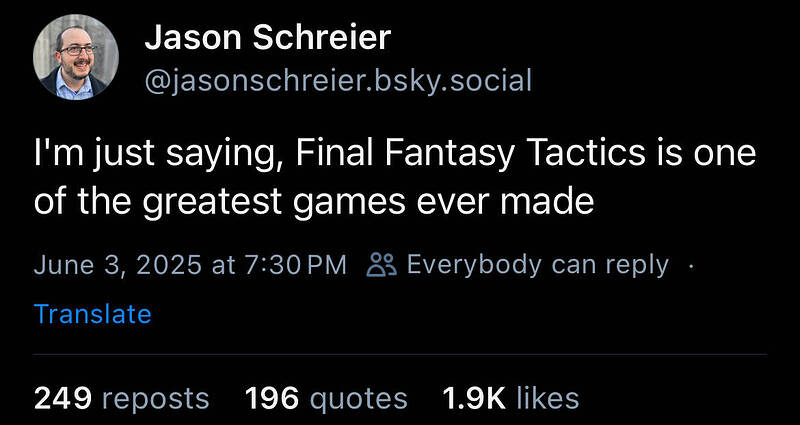Open the "Everybody can reply" setting
The height and width of the screenshot is (425, 800).
(537, 265)
